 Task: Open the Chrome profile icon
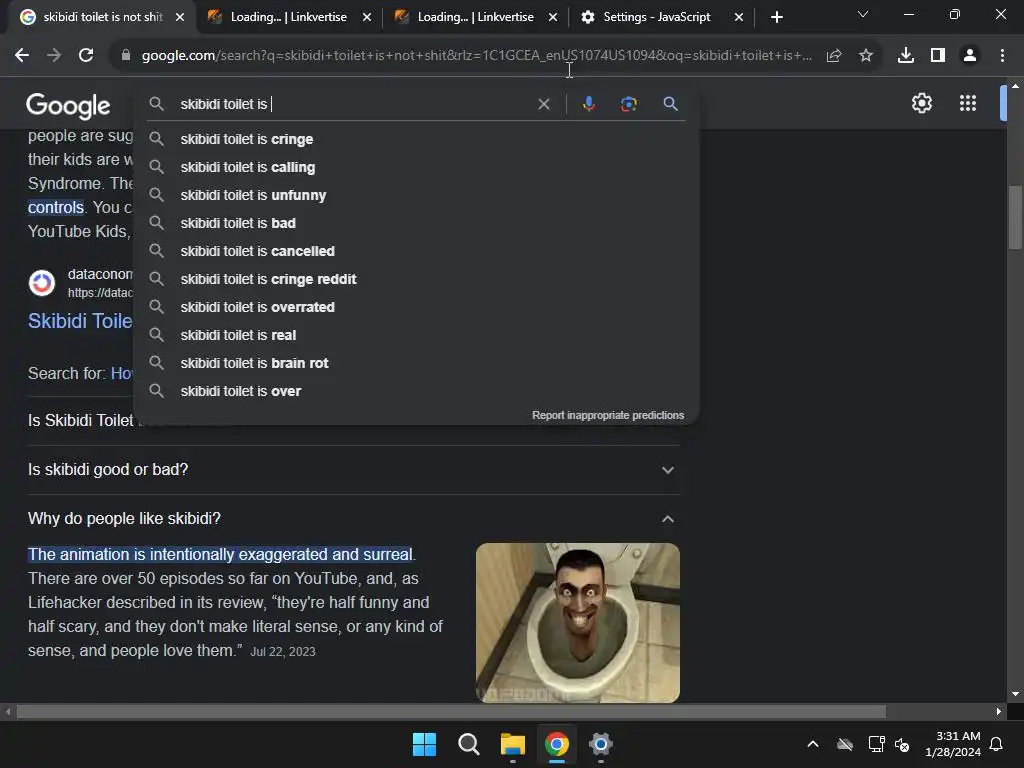coord(970,56)
